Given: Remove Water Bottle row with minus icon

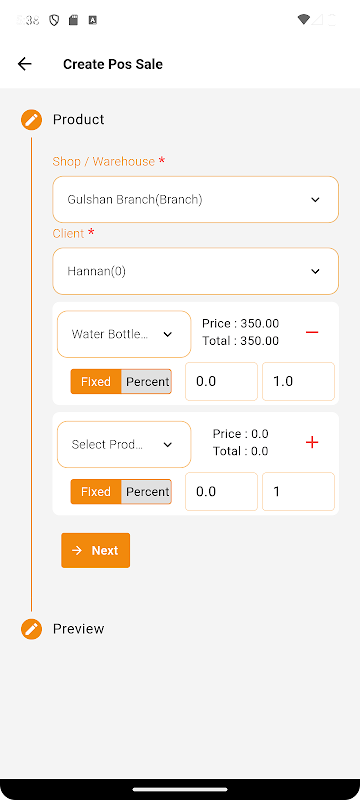Looking at the screenshot, I should click(312, 332).
